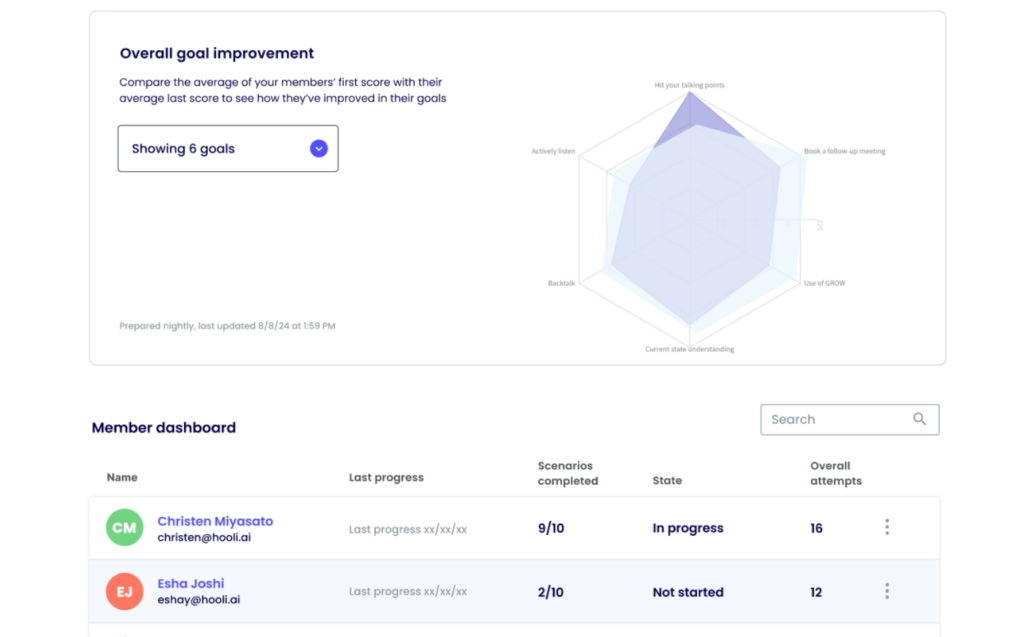
Task: Focus the member Search input field
Action: [x=835, y=420]
